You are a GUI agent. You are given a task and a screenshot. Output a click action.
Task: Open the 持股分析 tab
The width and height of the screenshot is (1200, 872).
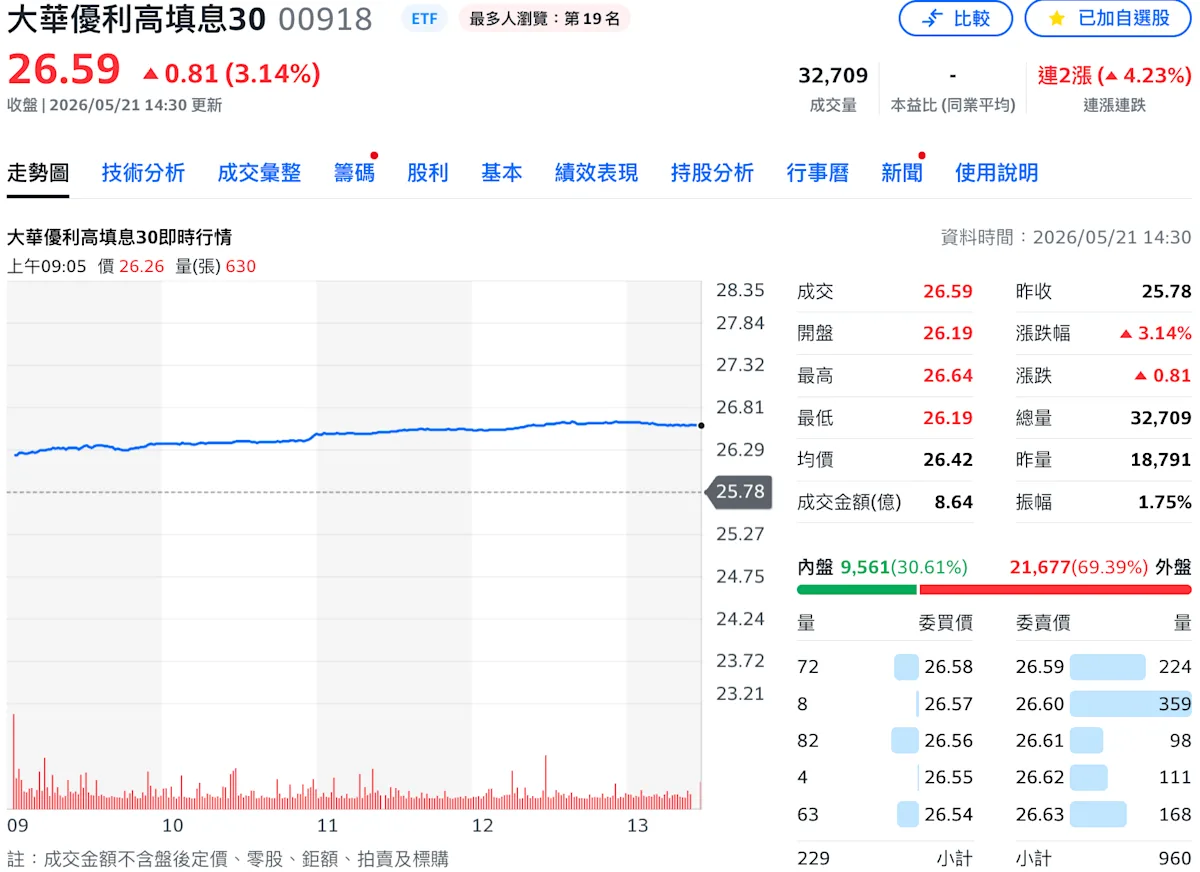pyautogui.click(x=712, y=173)
